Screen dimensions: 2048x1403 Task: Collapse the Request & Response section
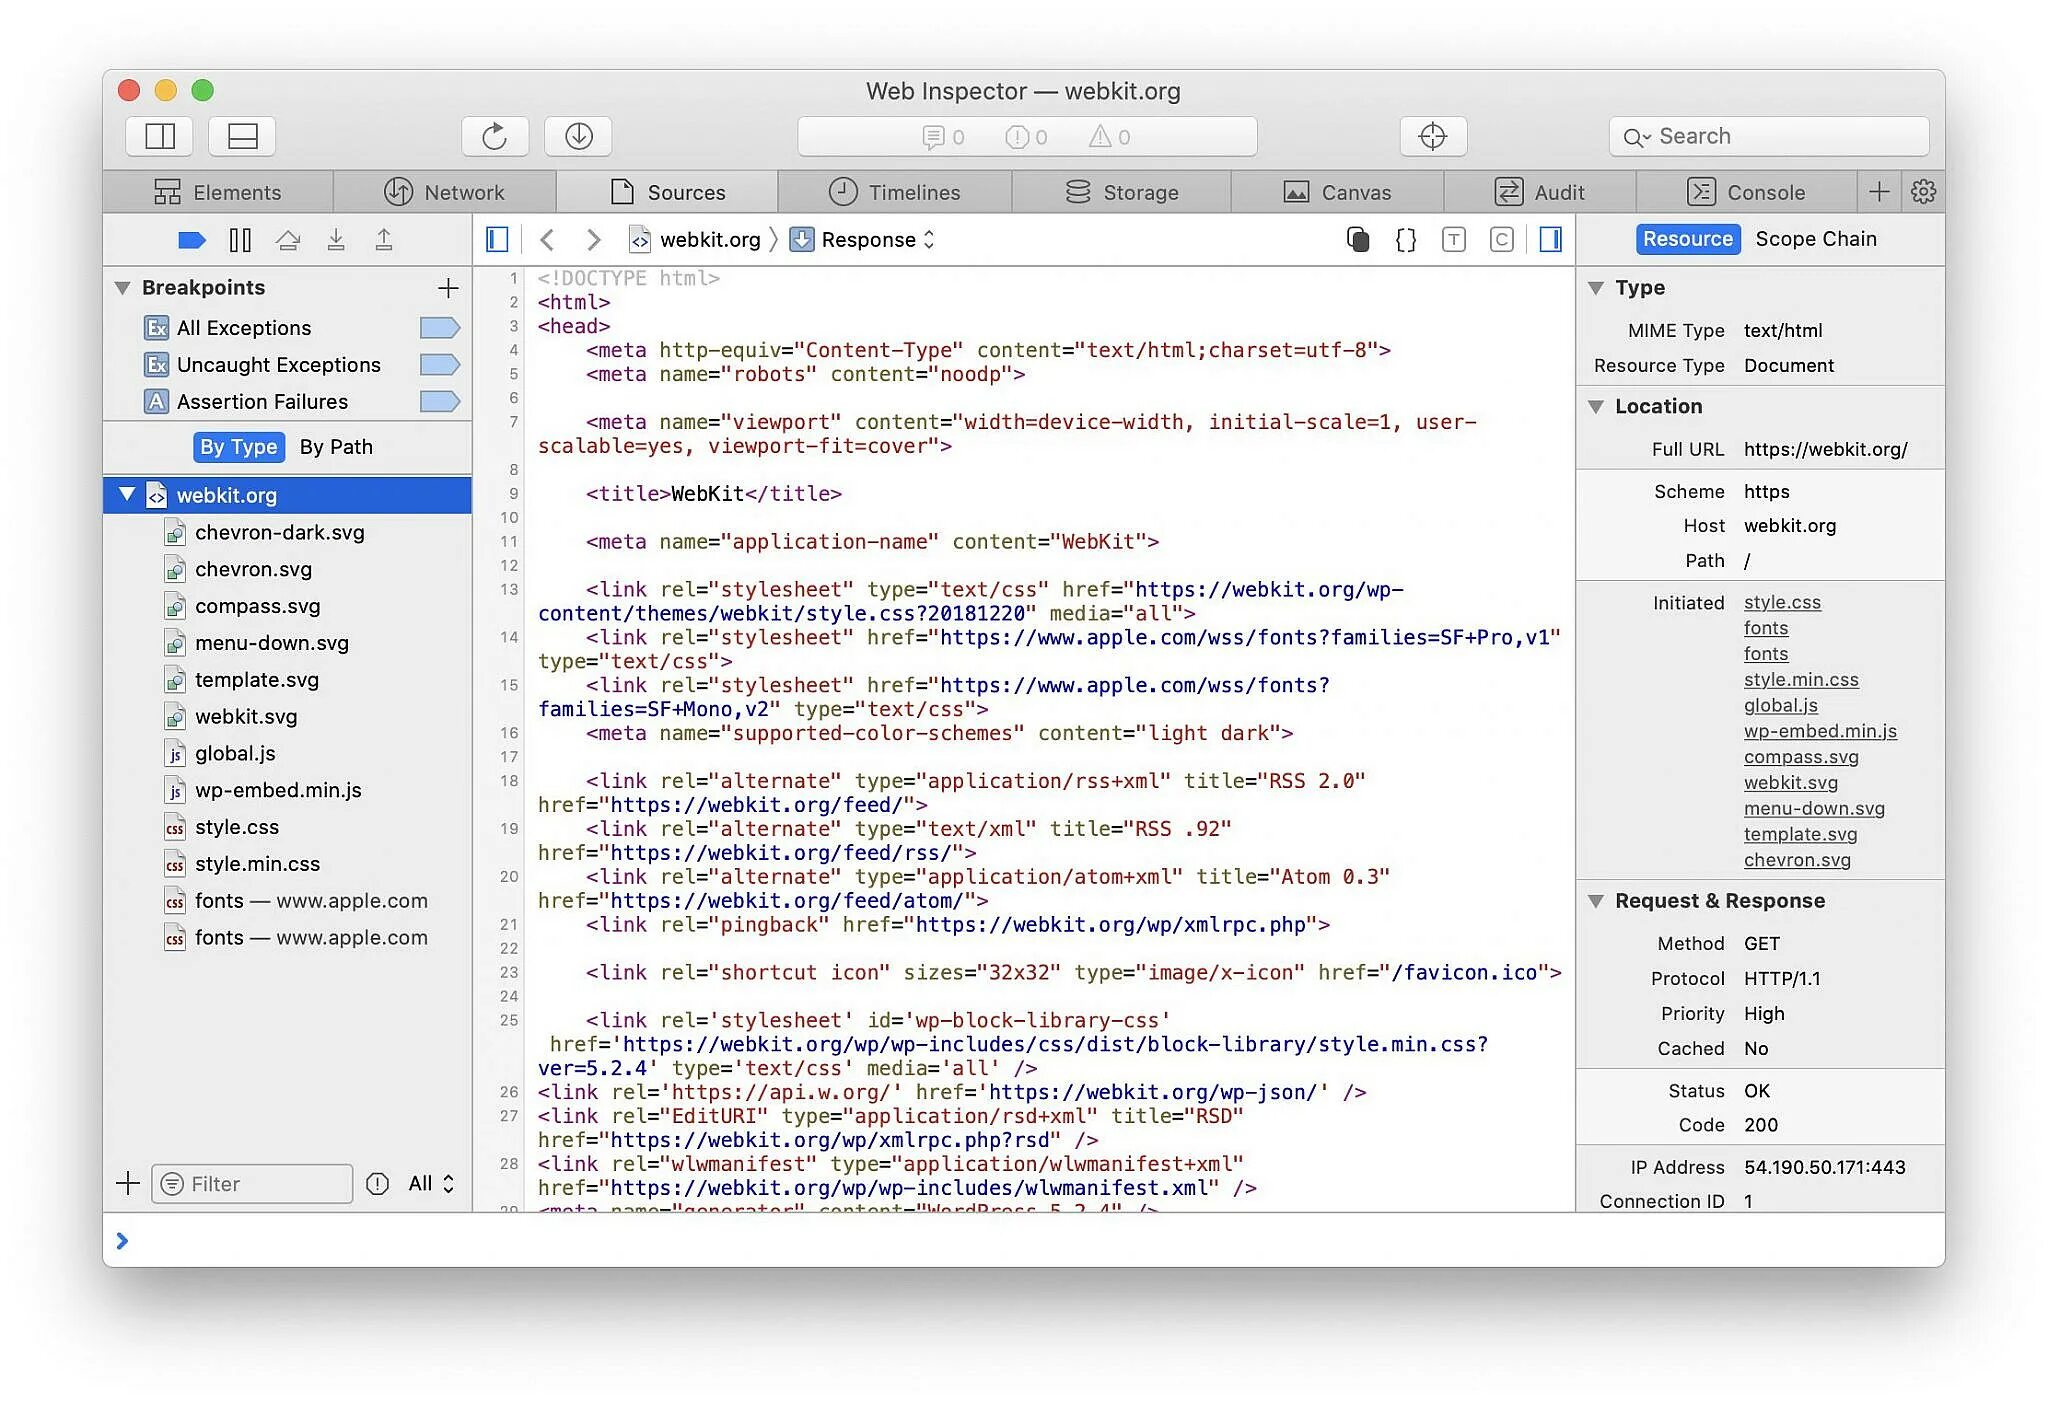tap(1595, 901)
